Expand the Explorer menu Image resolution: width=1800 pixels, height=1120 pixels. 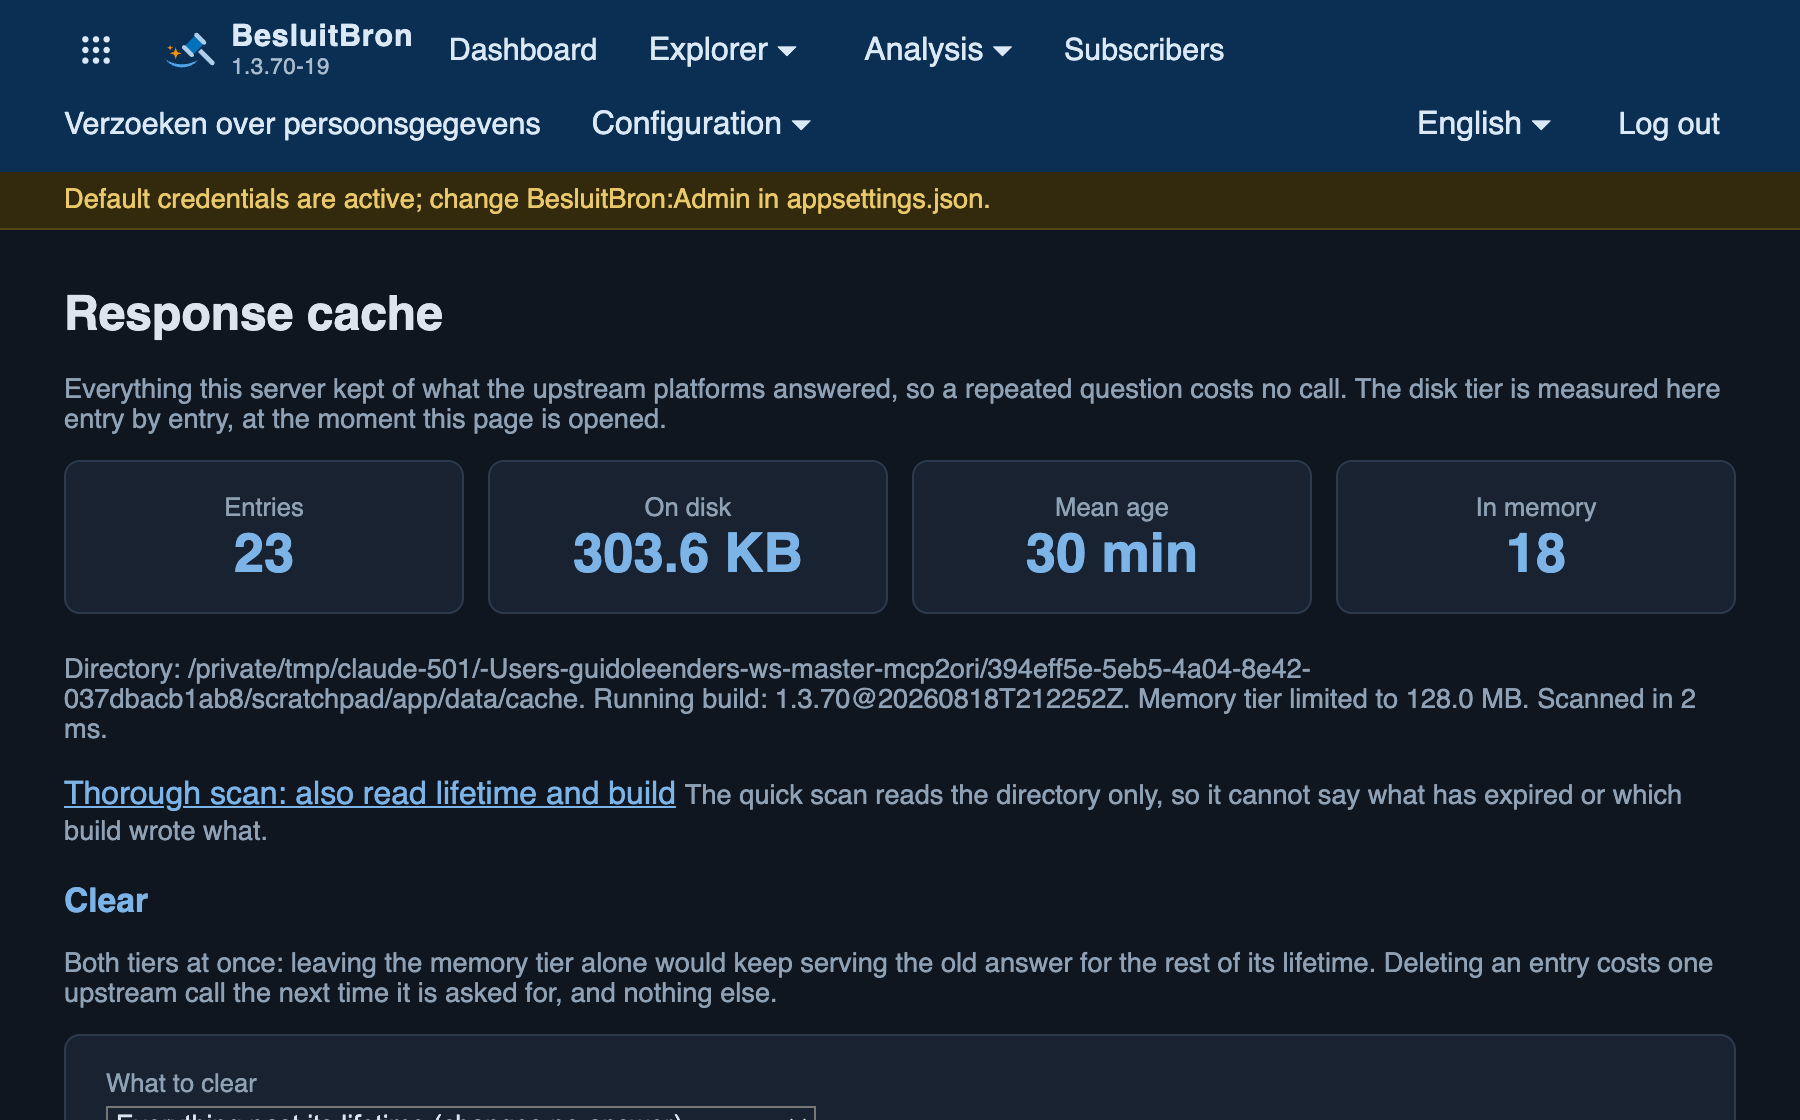722,50
